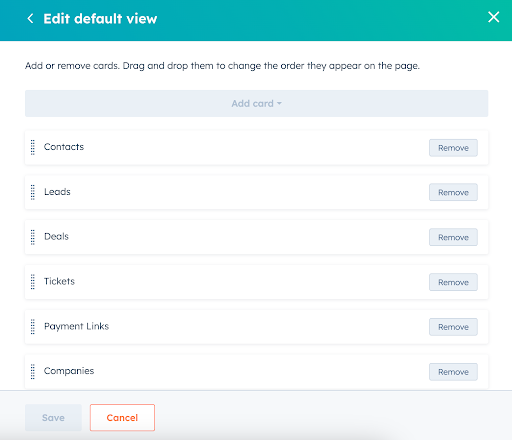Select the Tickets card label

pyautogui.click(x=59, y=281)
